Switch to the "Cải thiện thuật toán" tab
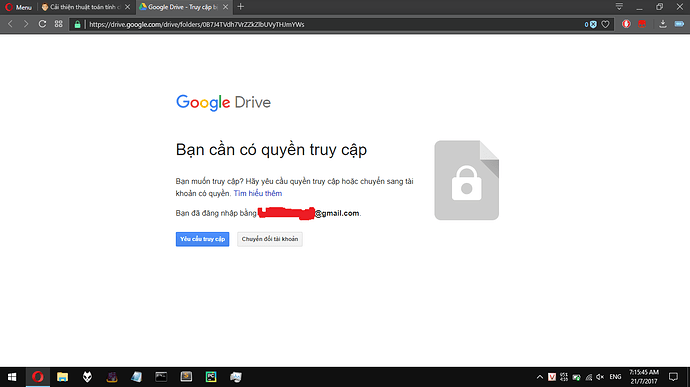The image size is (690, 387). (x=81, y=7)
